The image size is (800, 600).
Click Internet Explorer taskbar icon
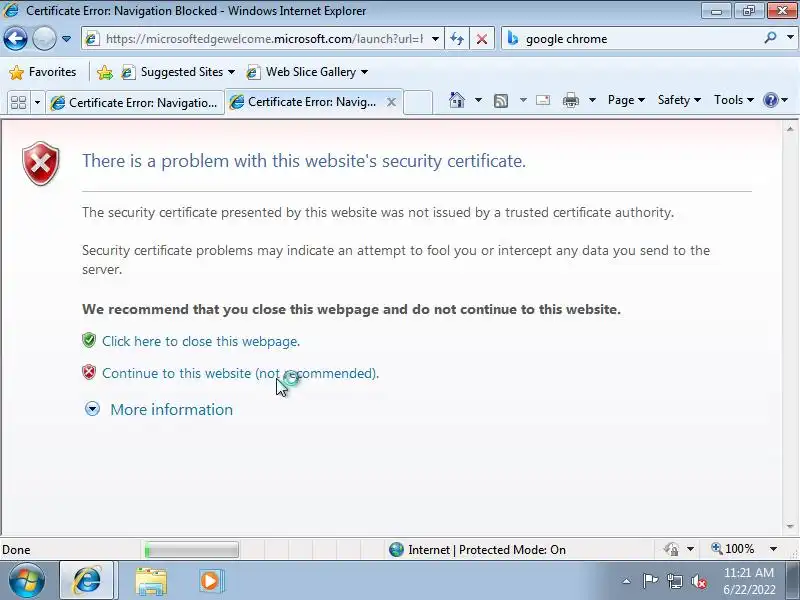tap(87, 581)
